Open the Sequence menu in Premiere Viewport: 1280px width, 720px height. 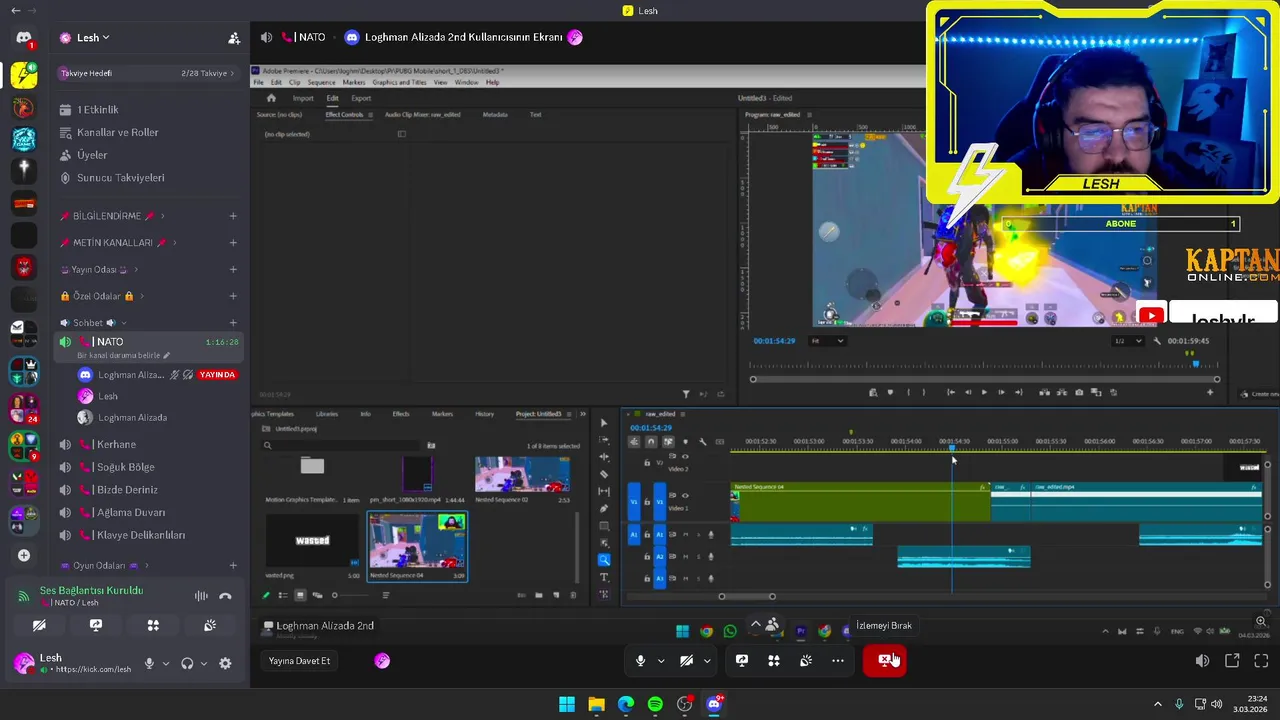click(321, 82)
